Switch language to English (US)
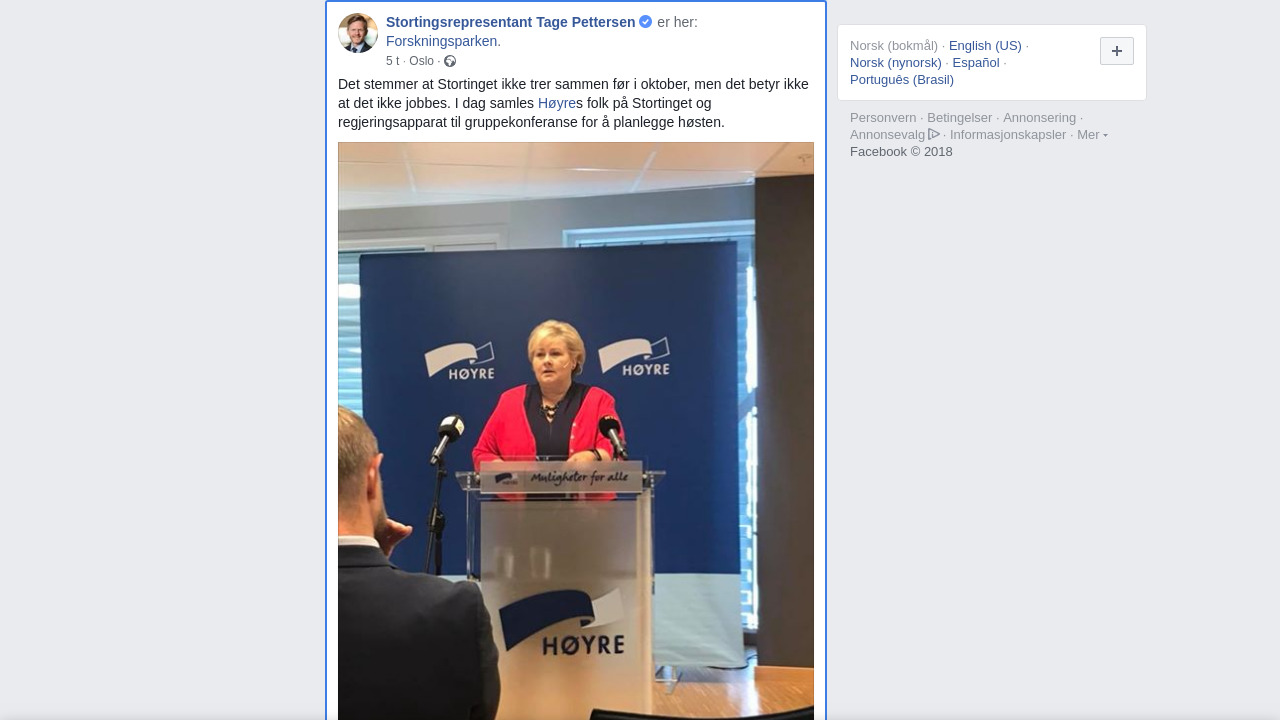Viewport: 1280px width, 720px height. [x=985, y=46]
